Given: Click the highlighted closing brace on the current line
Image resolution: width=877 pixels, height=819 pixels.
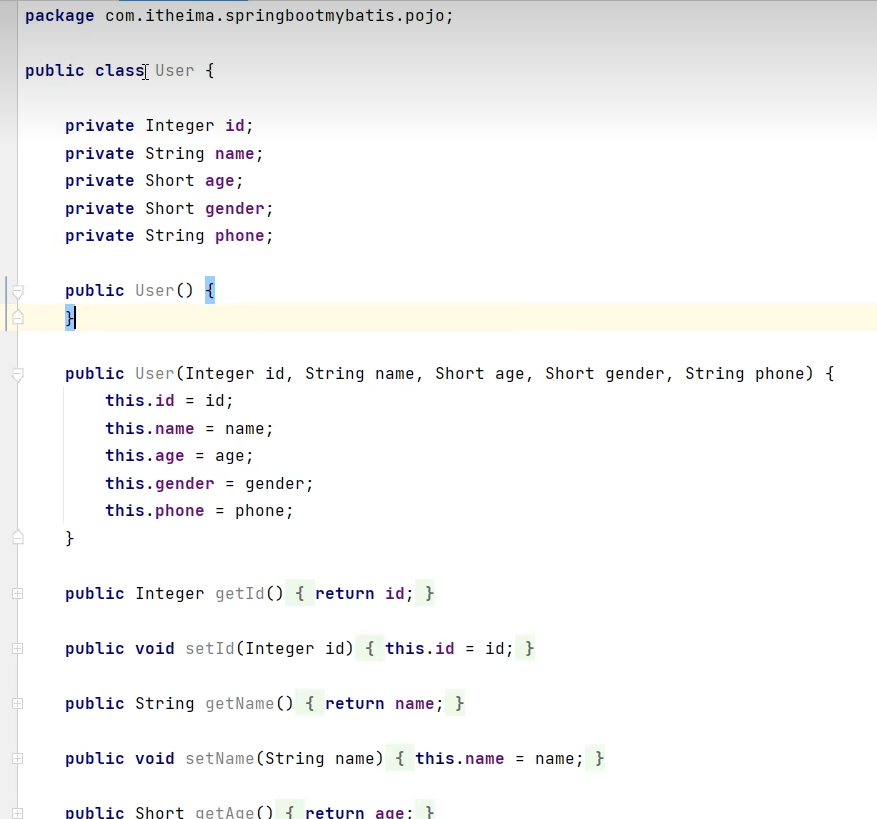Looking at the screenshot, I should pyautogui.click(x=70, y=318).
